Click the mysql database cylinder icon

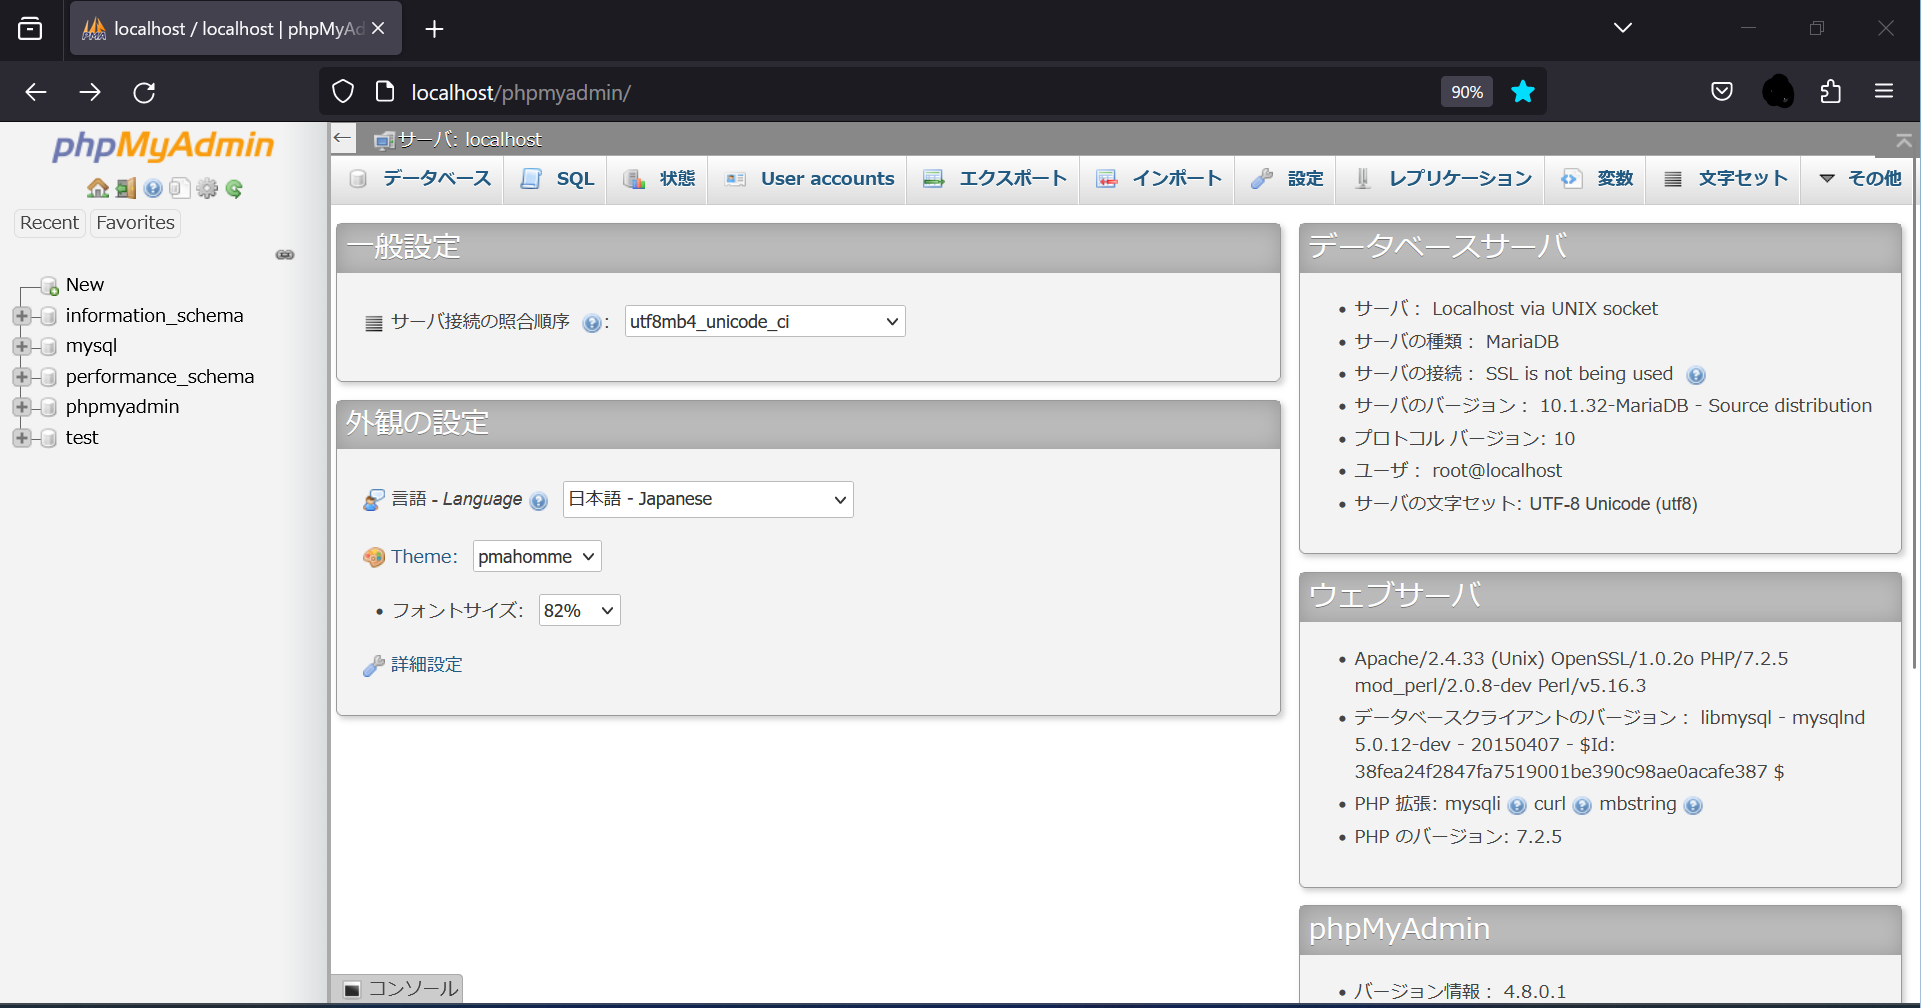(48, 346)
